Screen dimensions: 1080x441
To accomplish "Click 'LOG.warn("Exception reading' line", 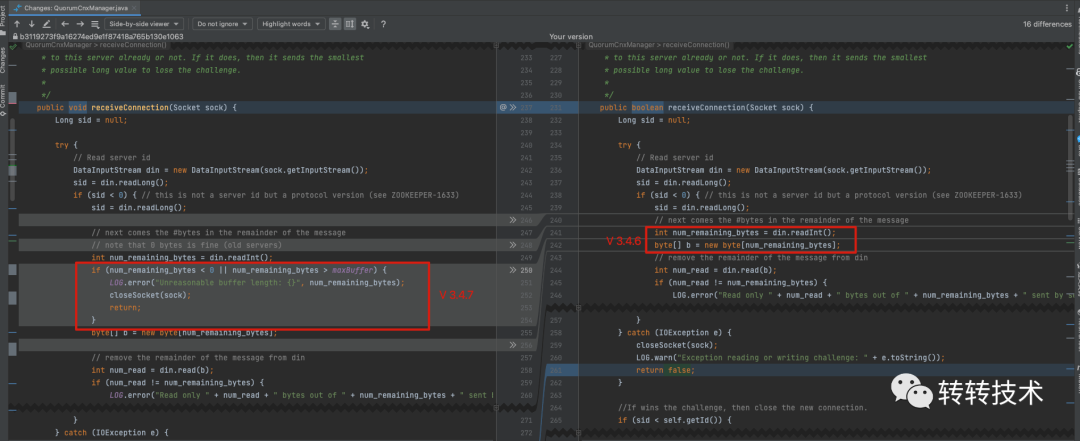I will pos(790,358).
